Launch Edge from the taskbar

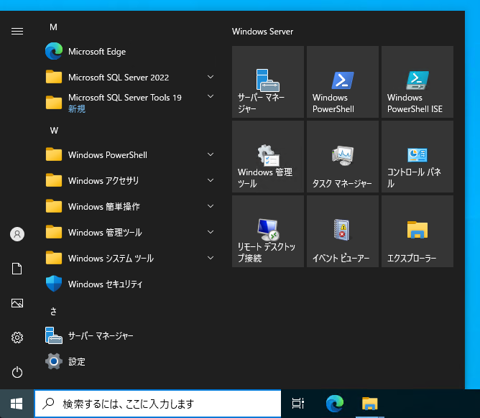tap(335, 404)
